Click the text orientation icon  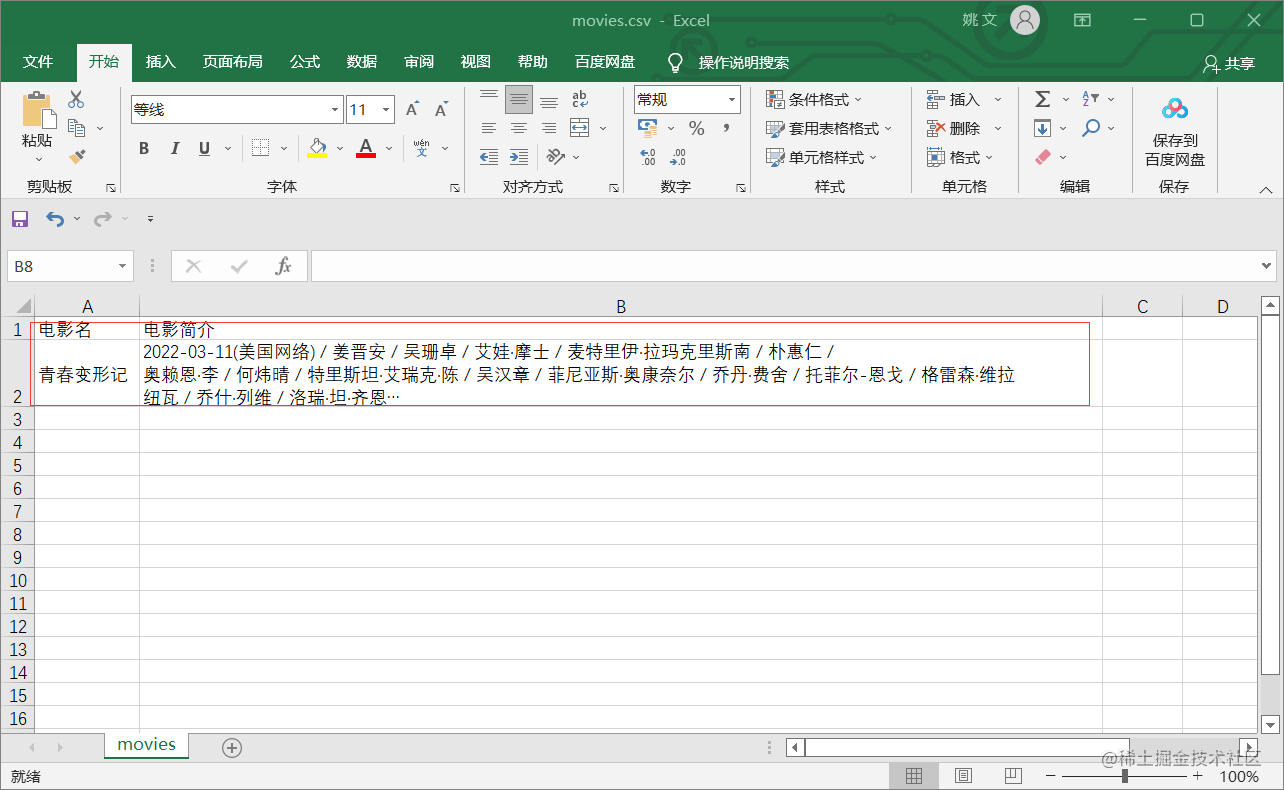556,157
